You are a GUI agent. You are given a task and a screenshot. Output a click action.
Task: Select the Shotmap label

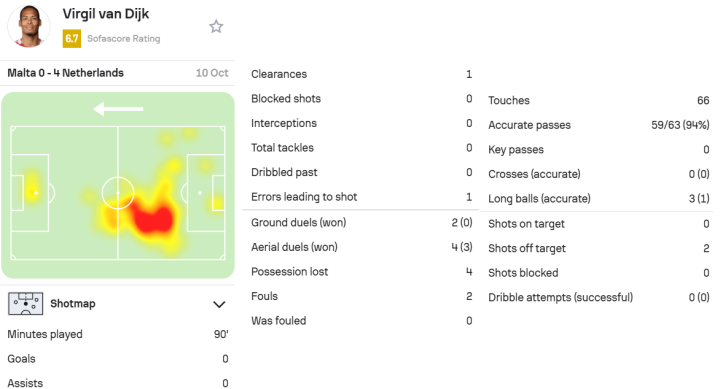(73, 304)
